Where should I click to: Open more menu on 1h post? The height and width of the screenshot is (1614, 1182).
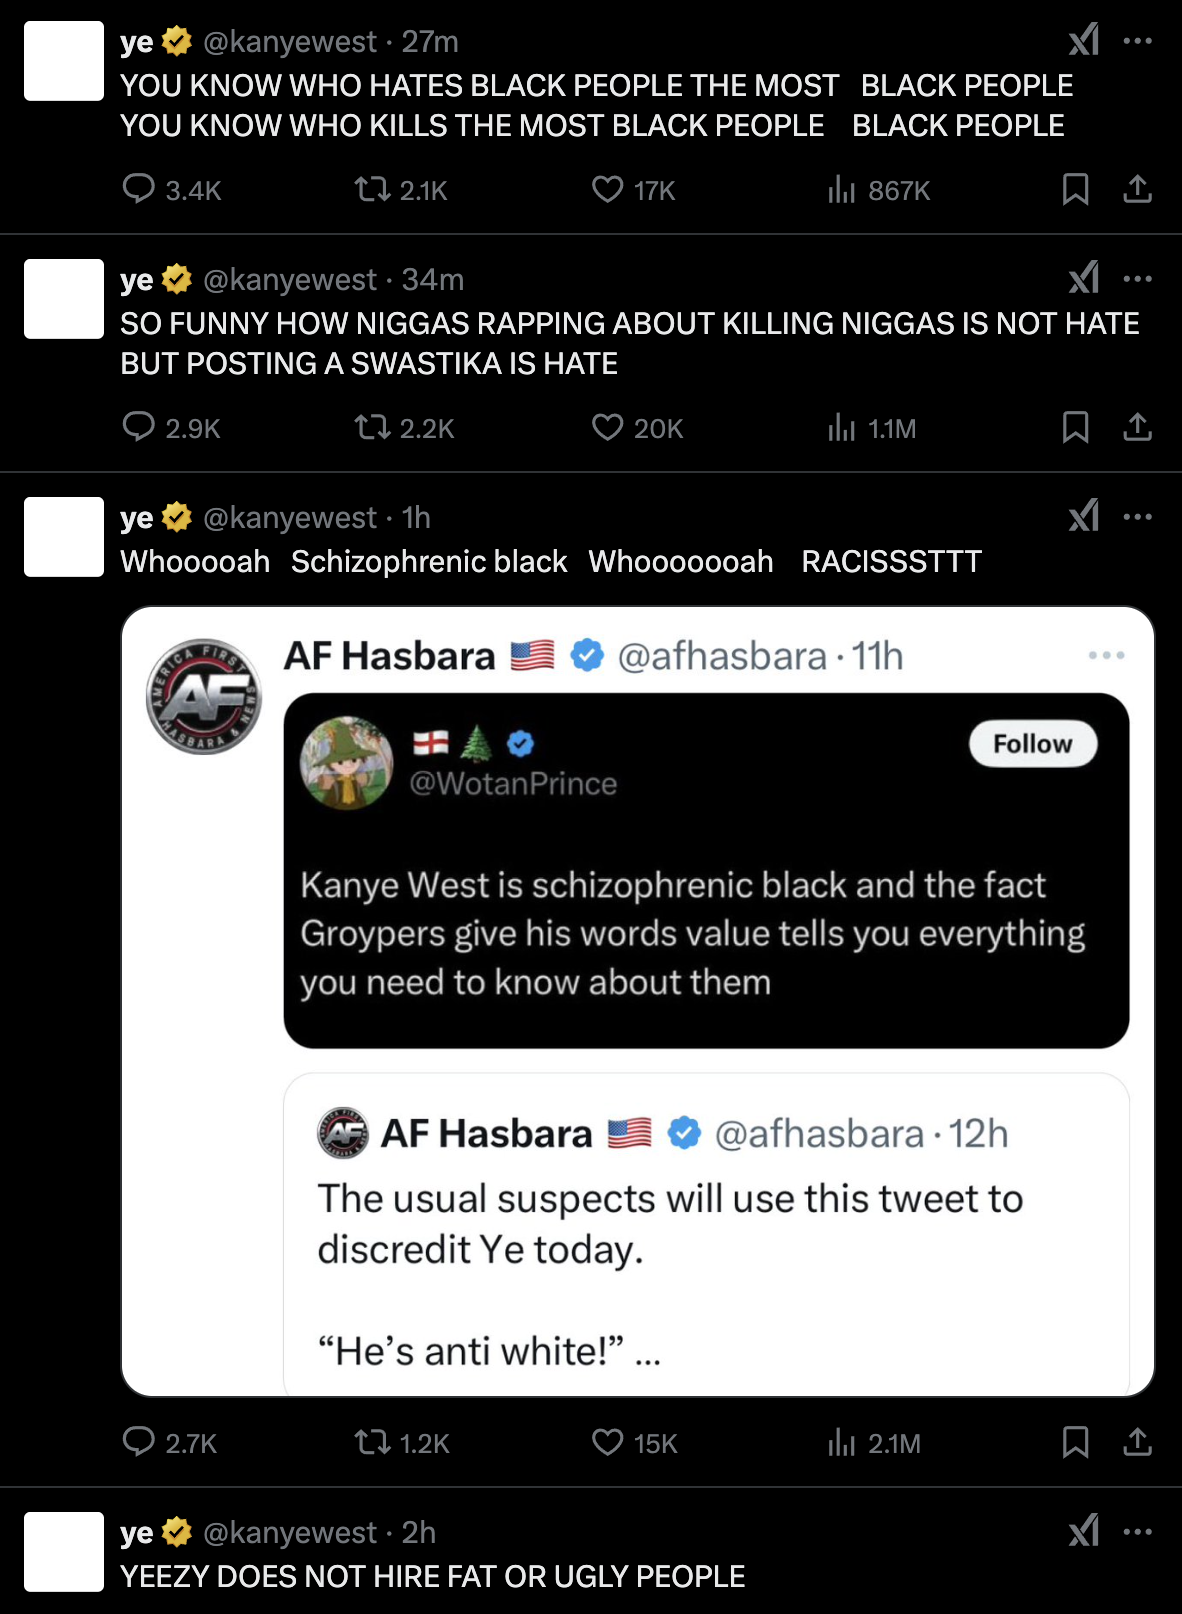(1137, 517)
